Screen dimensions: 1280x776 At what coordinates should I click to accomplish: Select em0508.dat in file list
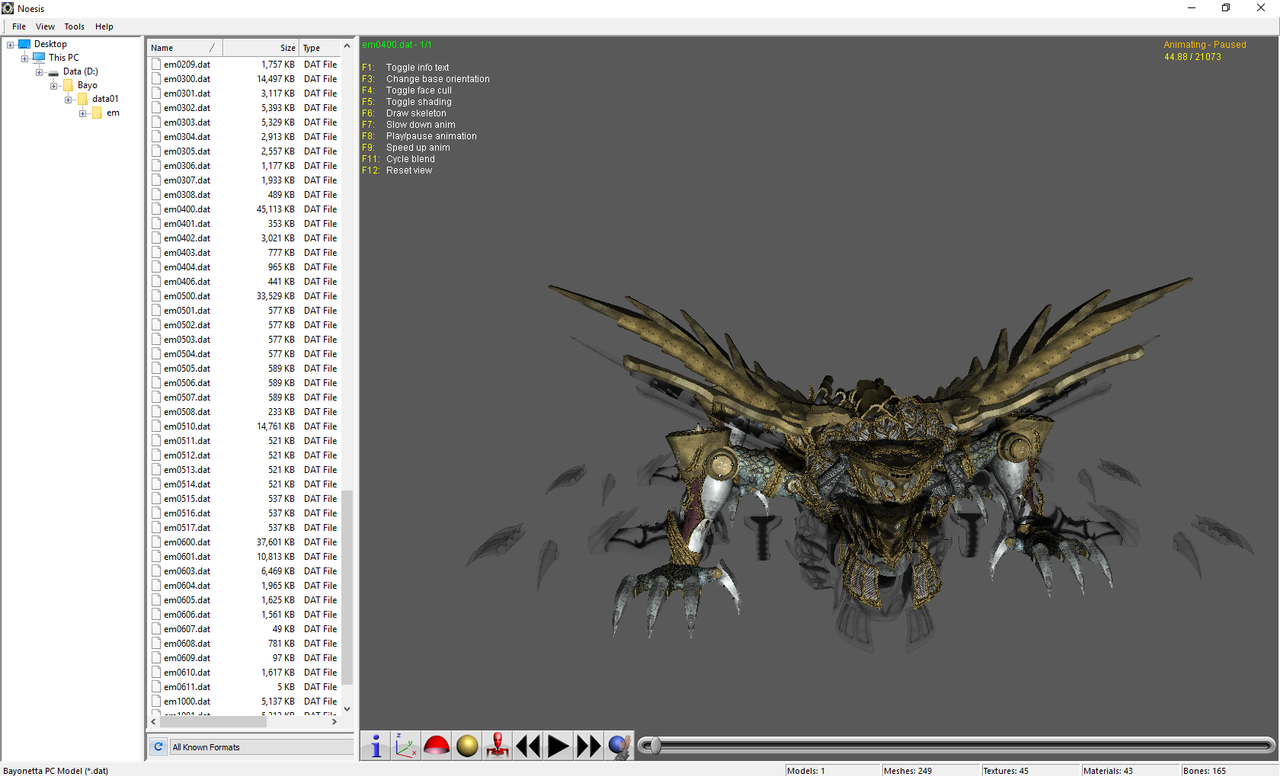[x=187, y=412]
